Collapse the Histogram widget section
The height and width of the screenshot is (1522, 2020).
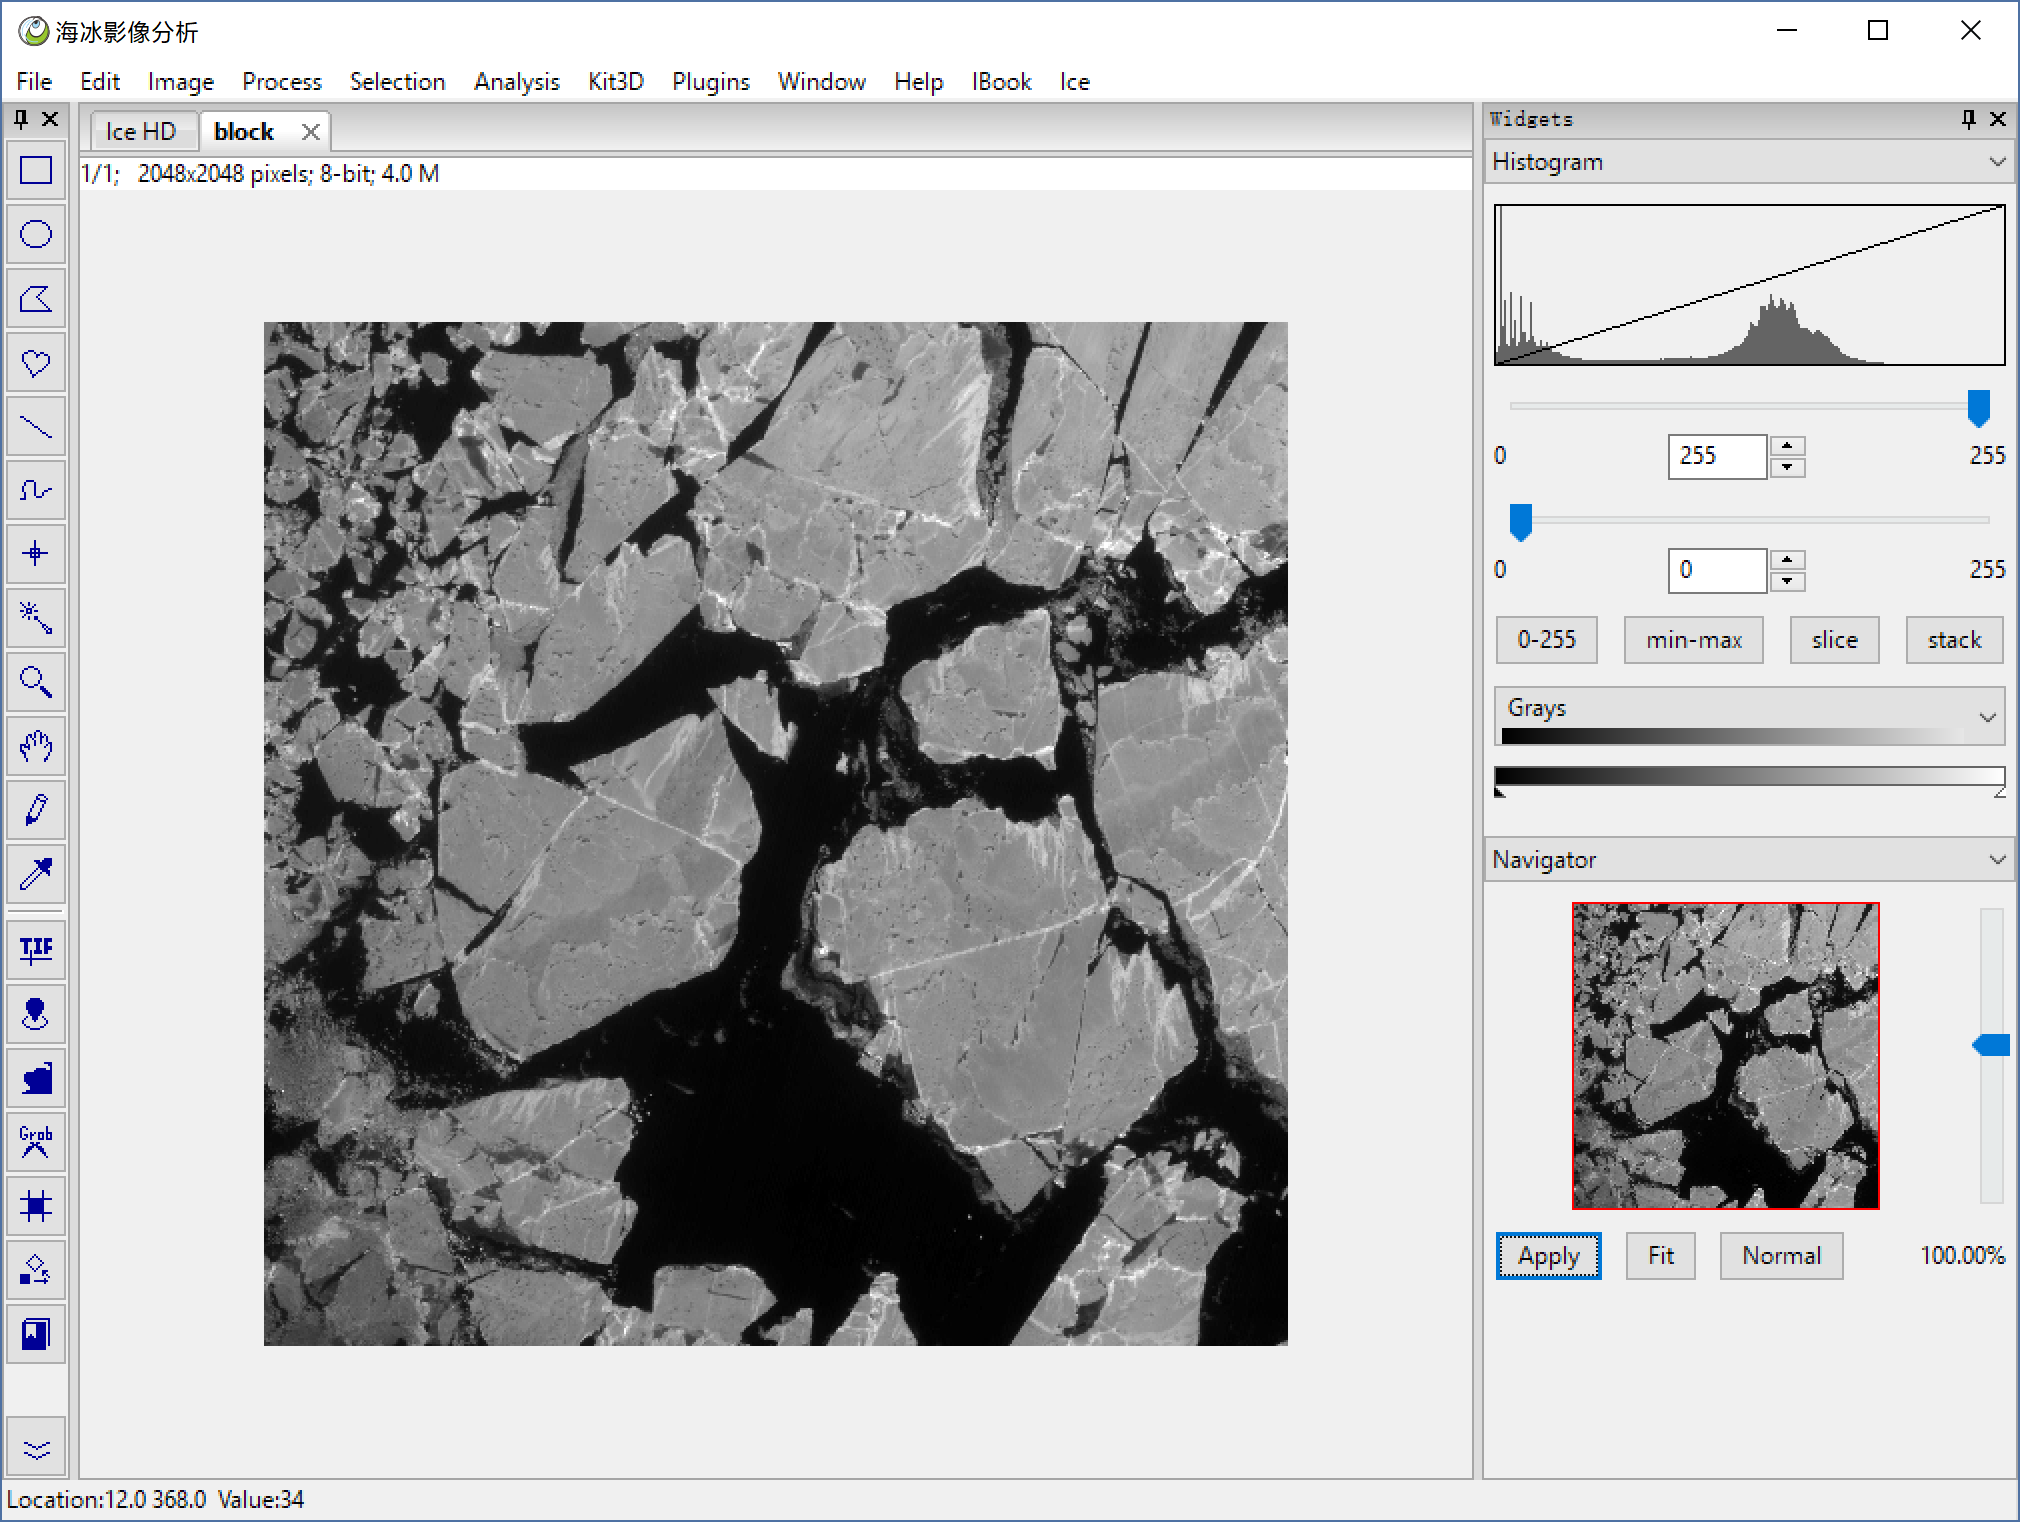click(x=1996, y=162)
